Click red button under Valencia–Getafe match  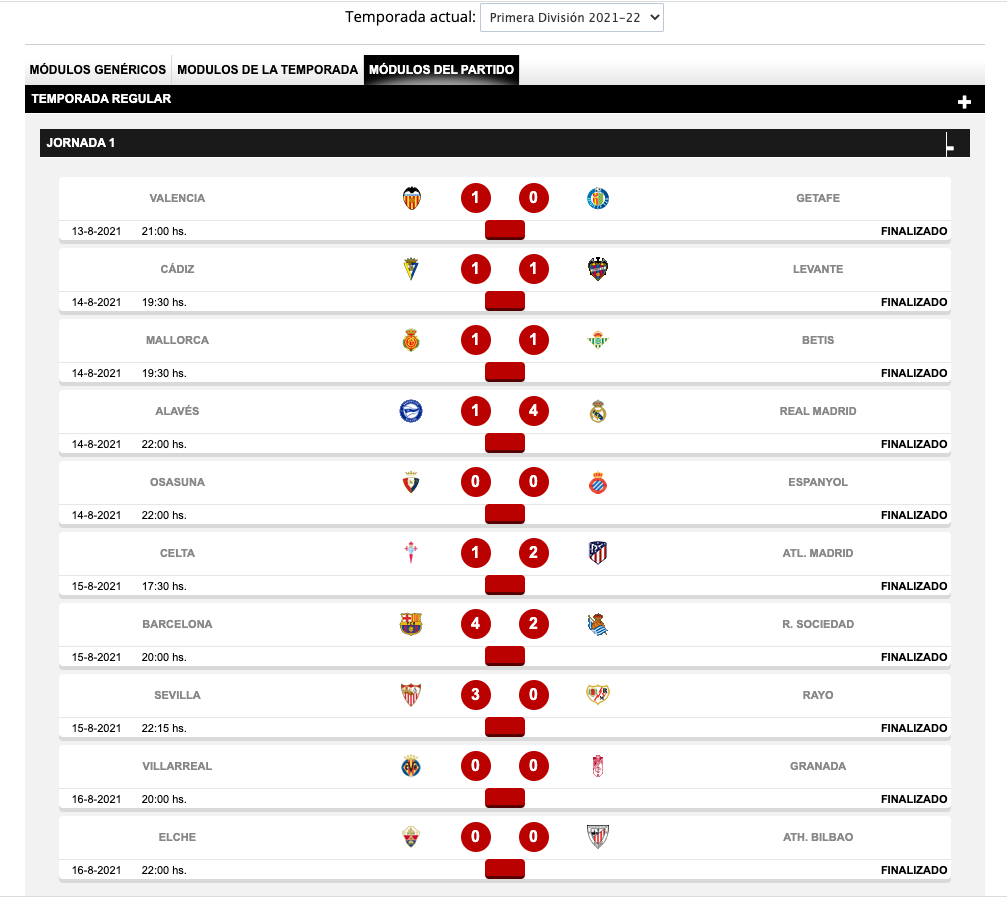[505, 230]
